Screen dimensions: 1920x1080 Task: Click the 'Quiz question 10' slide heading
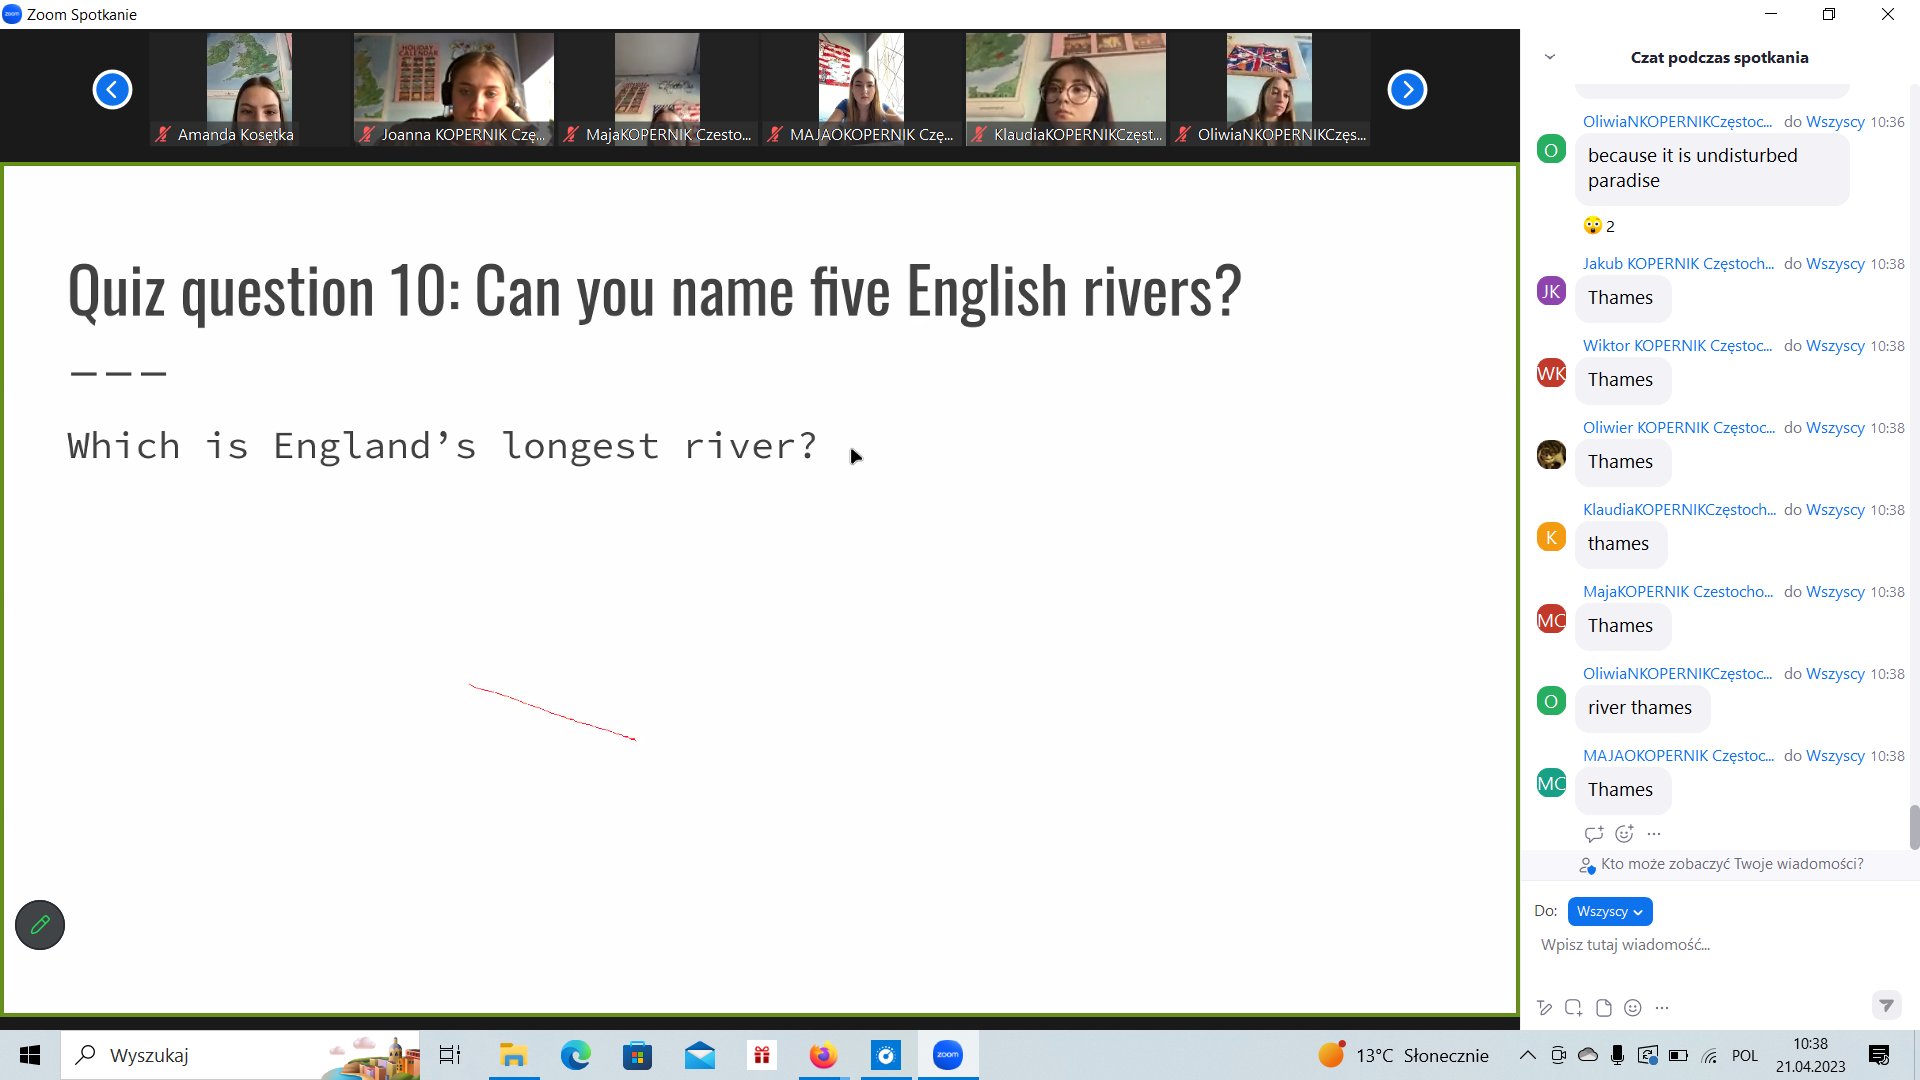point(655,291)
